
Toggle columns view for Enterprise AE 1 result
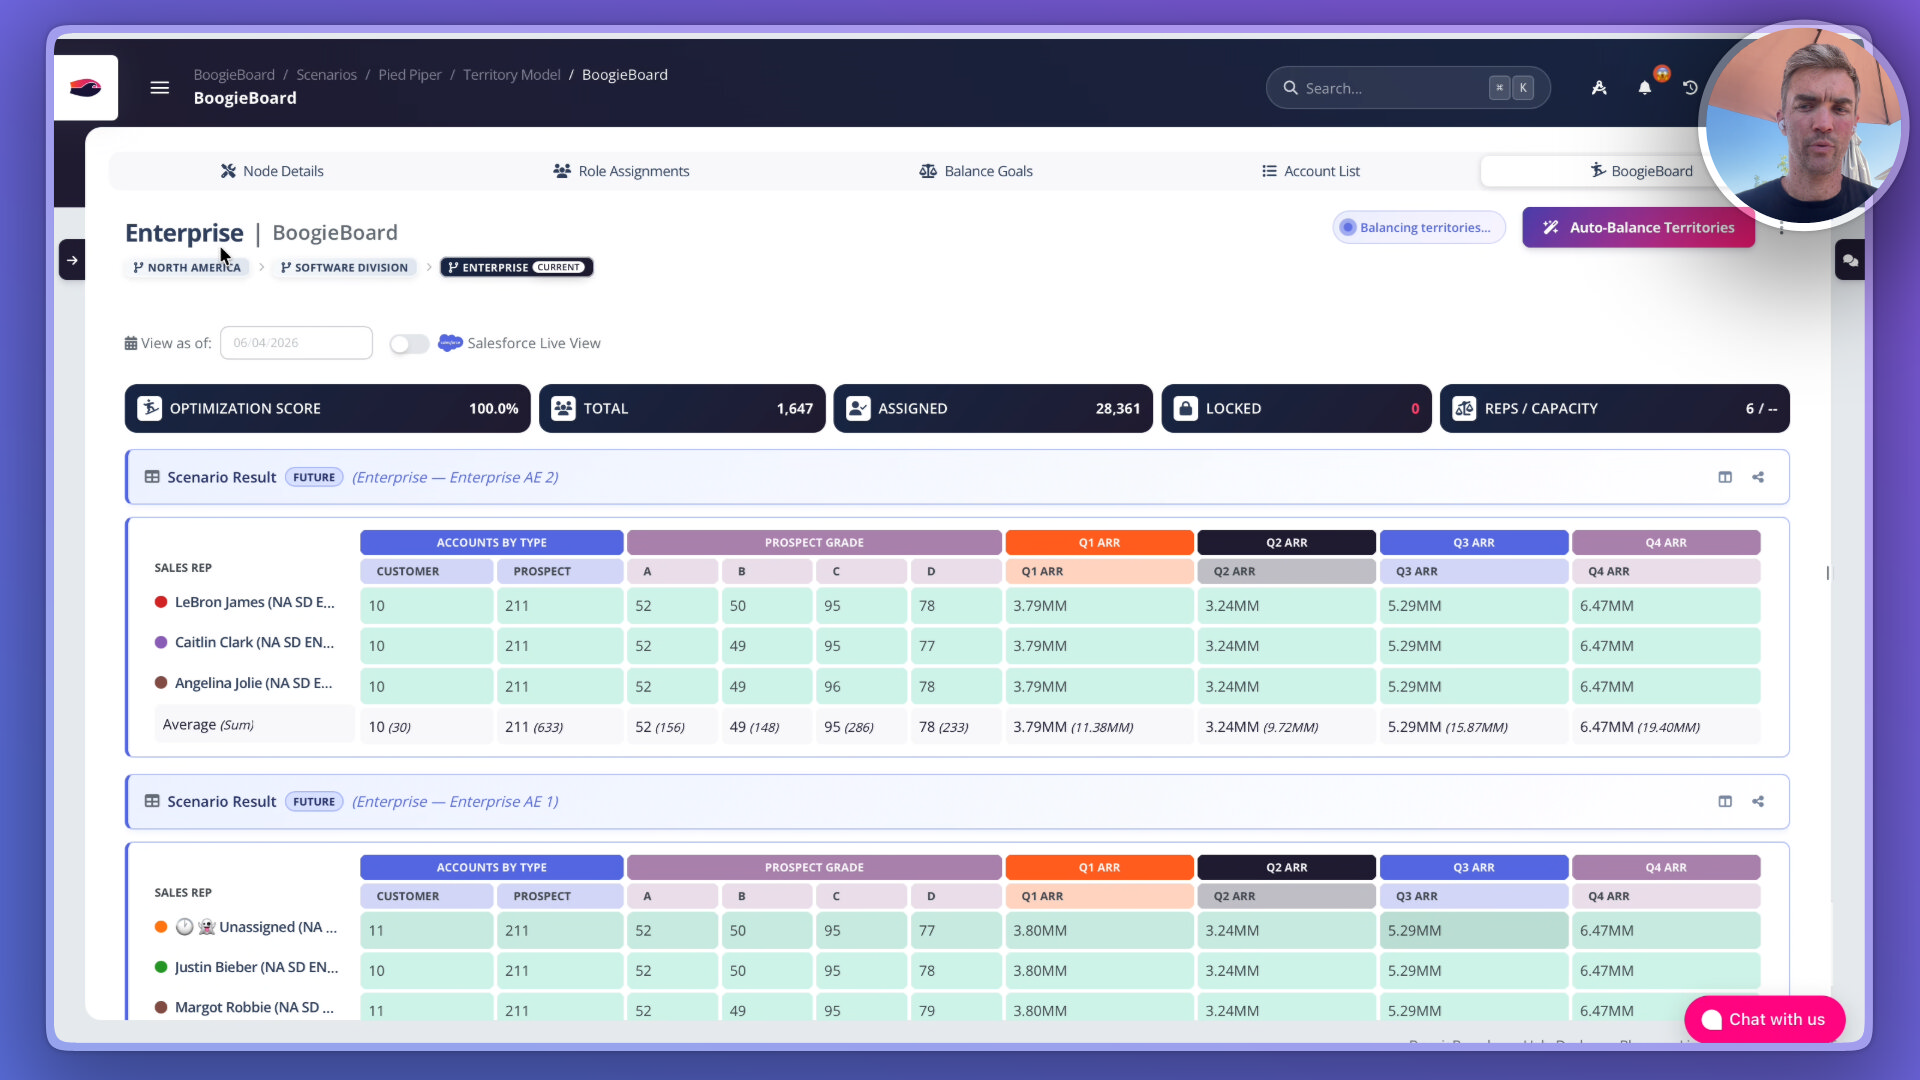[1725, 801]
